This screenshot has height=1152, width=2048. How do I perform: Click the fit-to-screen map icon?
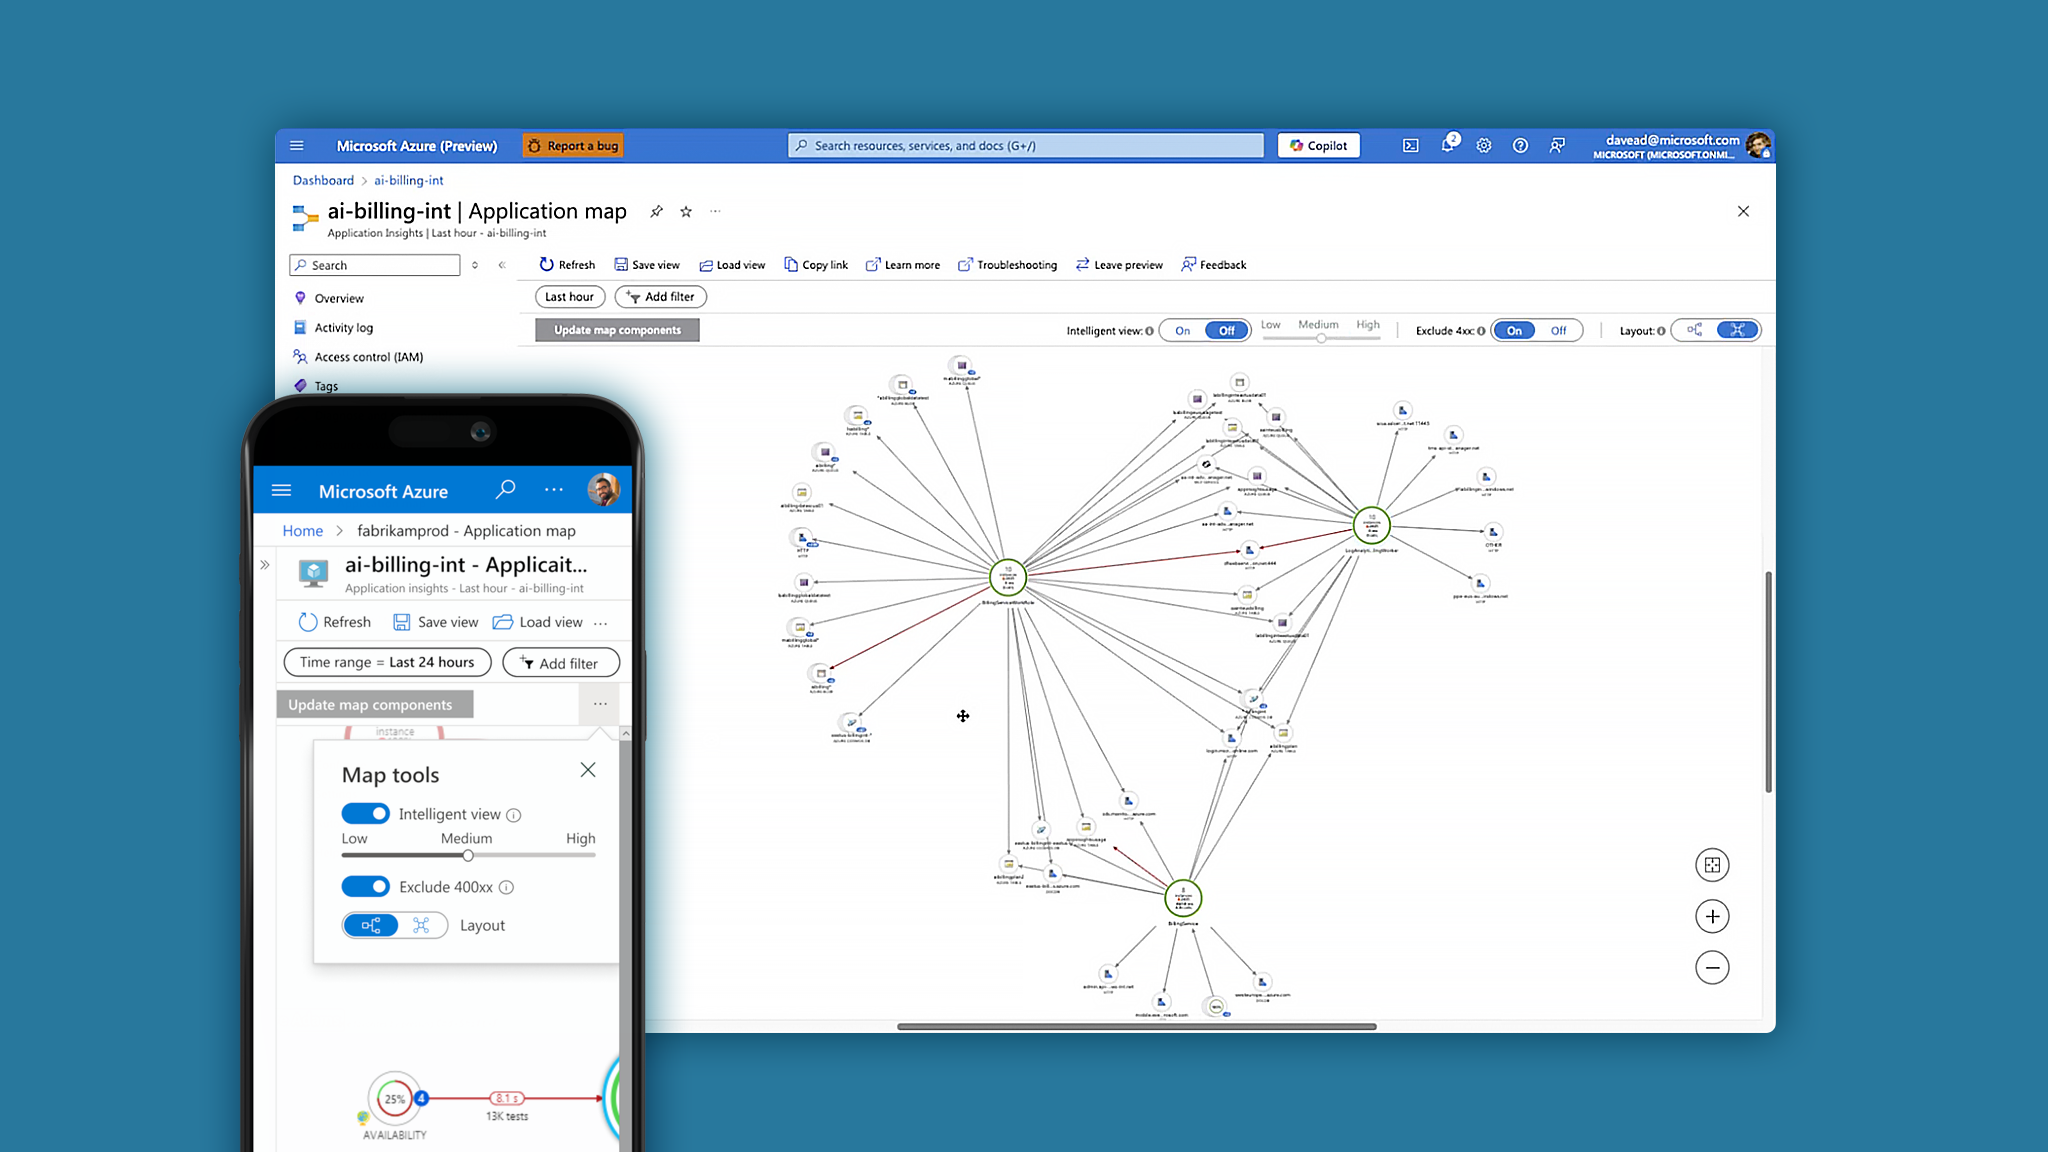coord(1712,865)
